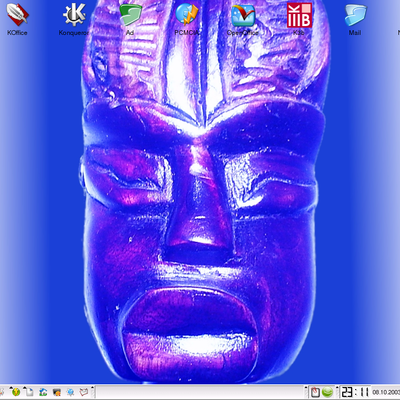This screenshot has height=400, width=400.
Task: Open the Klipper clipboard tray icon
Action: pyautogui.click(x=315, y=392)
